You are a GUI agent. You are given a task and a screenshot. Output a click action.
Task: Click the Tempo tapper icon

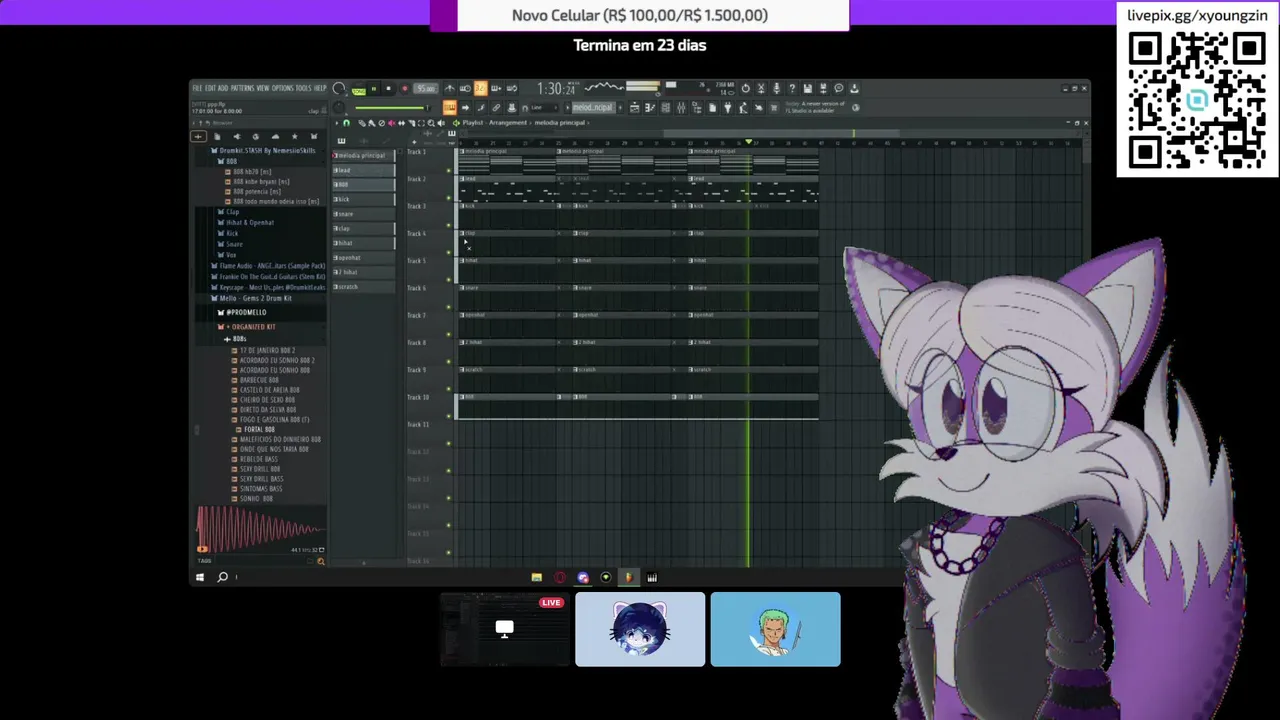tap(743, 107)
